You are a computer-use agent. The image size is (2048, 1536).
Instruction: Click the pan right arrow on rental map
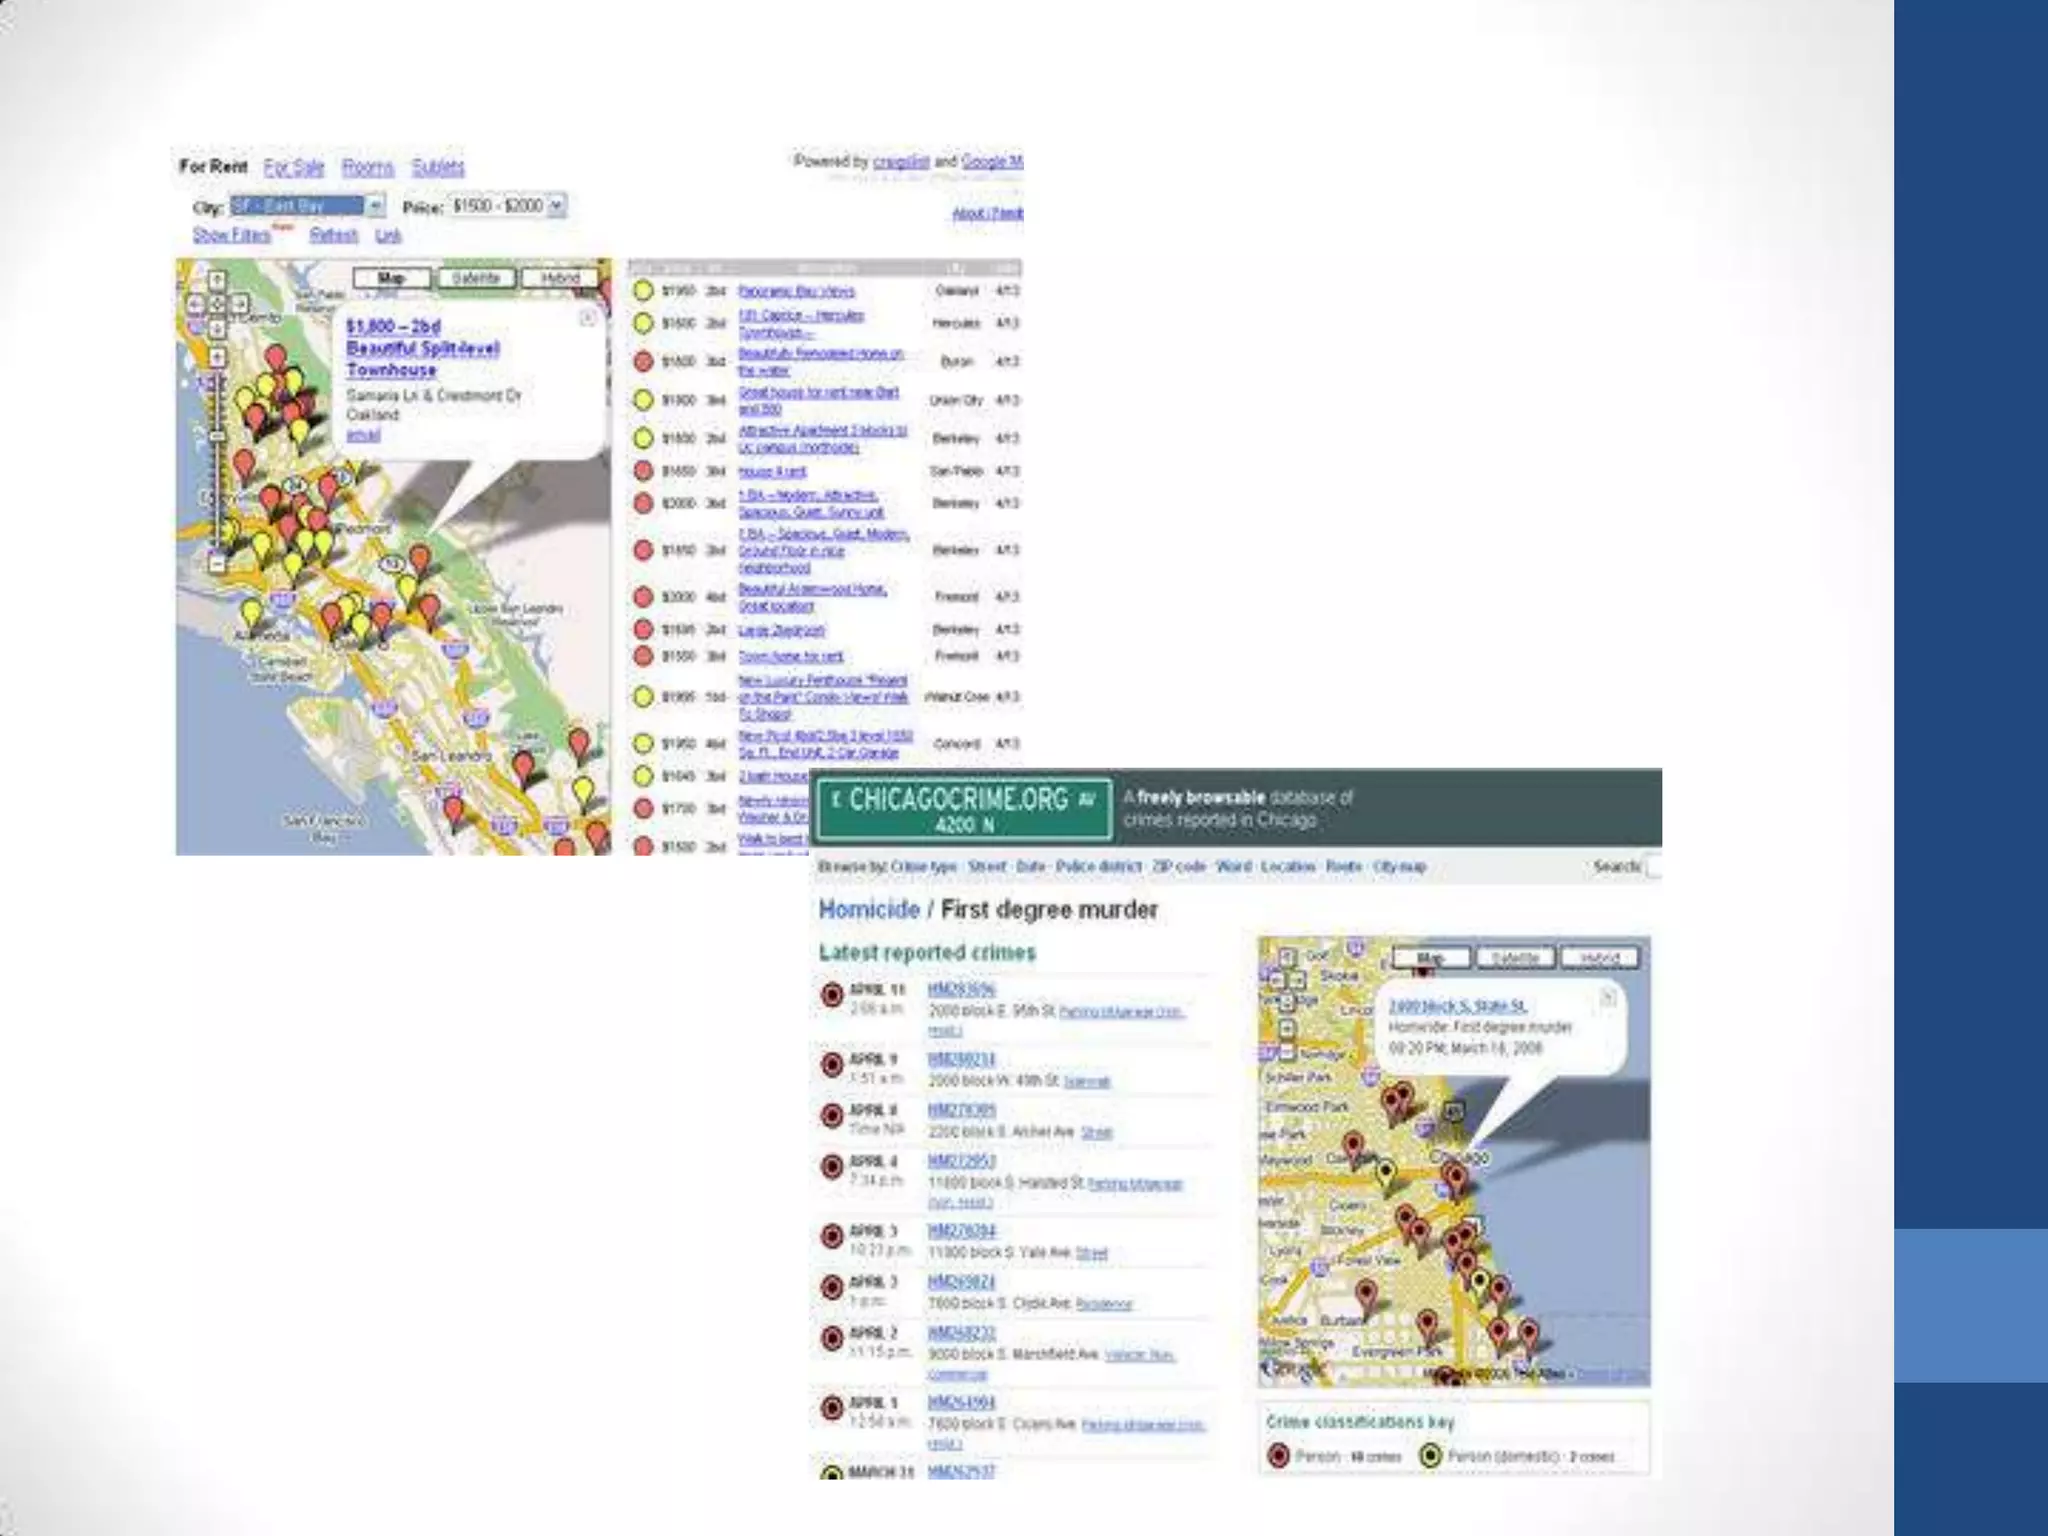240,304
